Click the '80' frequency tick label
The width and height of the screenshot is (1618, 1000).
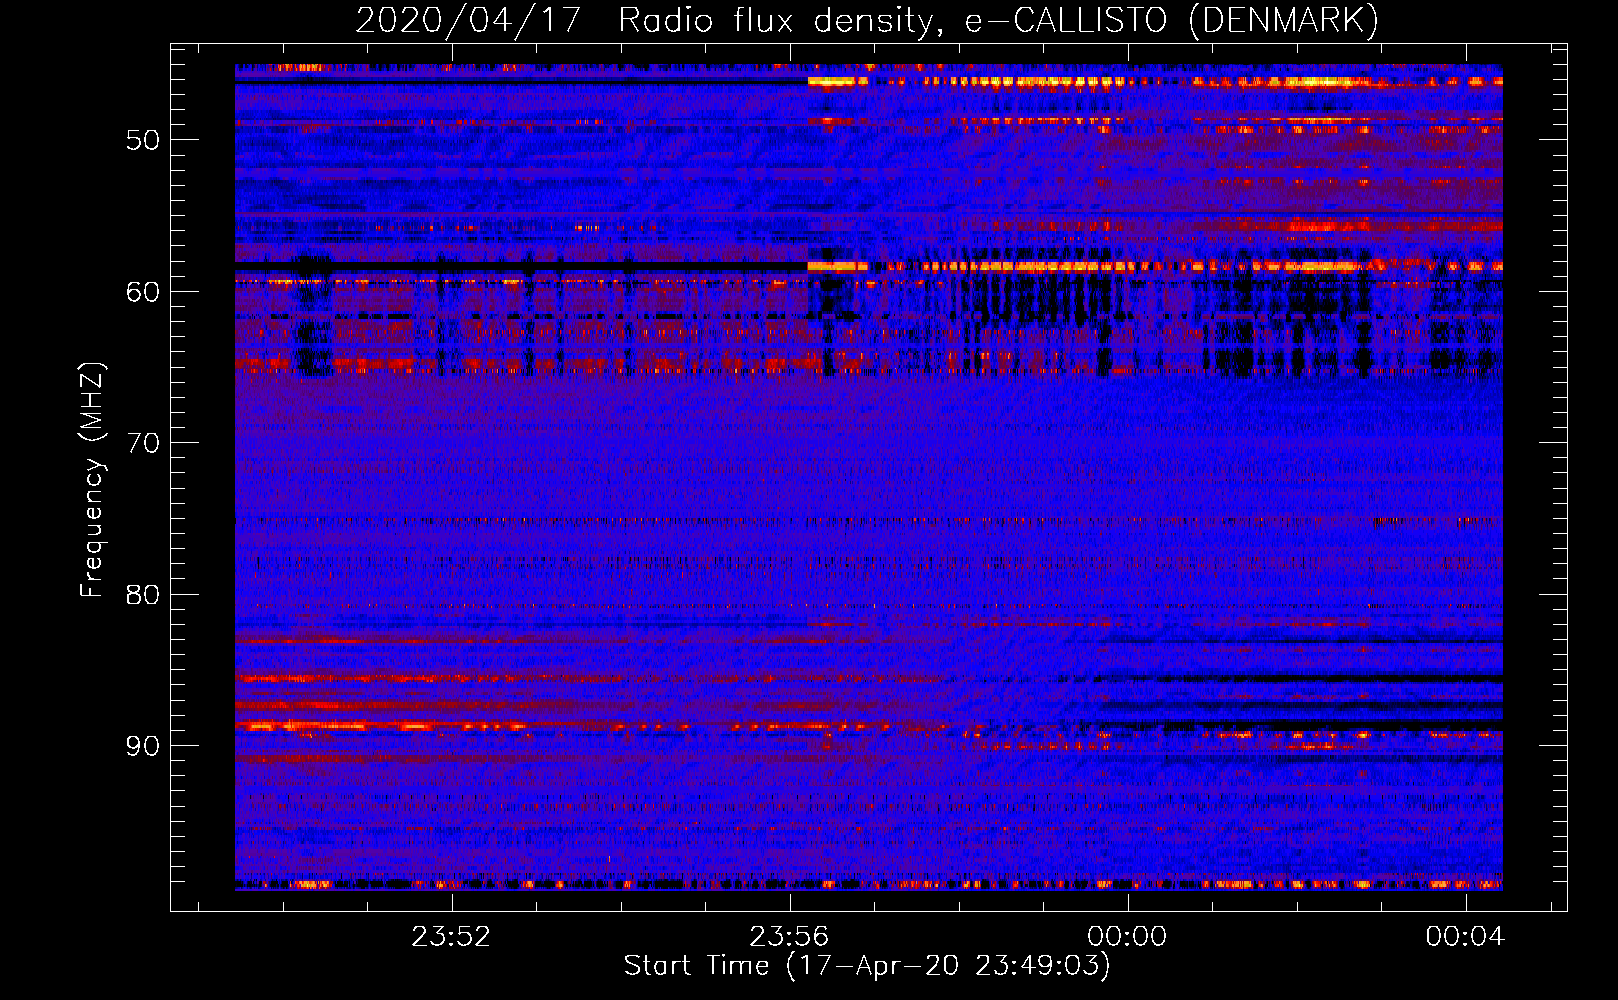[x=143, y=595]
